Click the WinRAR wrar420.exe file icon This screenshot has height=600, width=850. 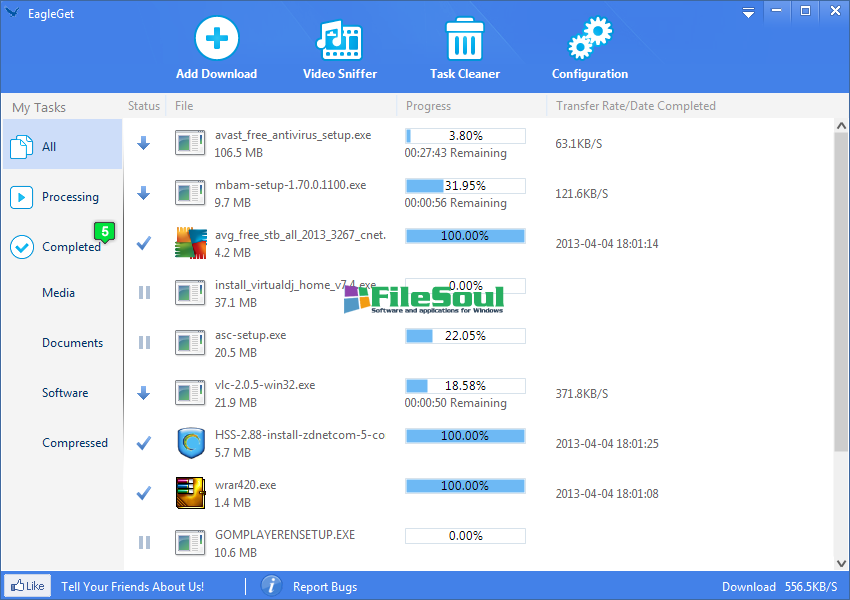pyautogui.click(x=190, y=493)
